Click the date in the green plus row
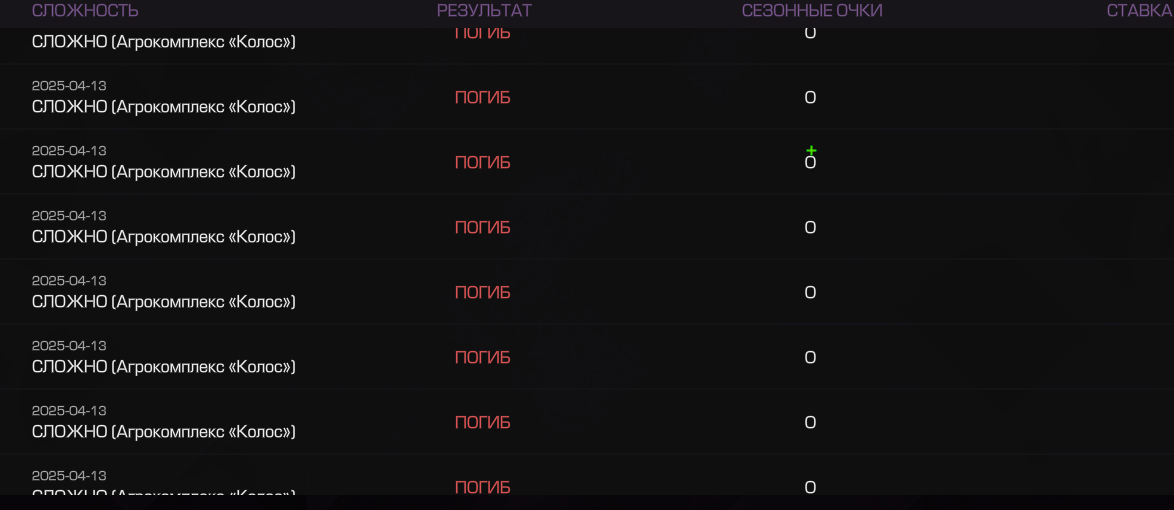The width and height of the screenshot is (1174, 510). [x=69, y=151]
